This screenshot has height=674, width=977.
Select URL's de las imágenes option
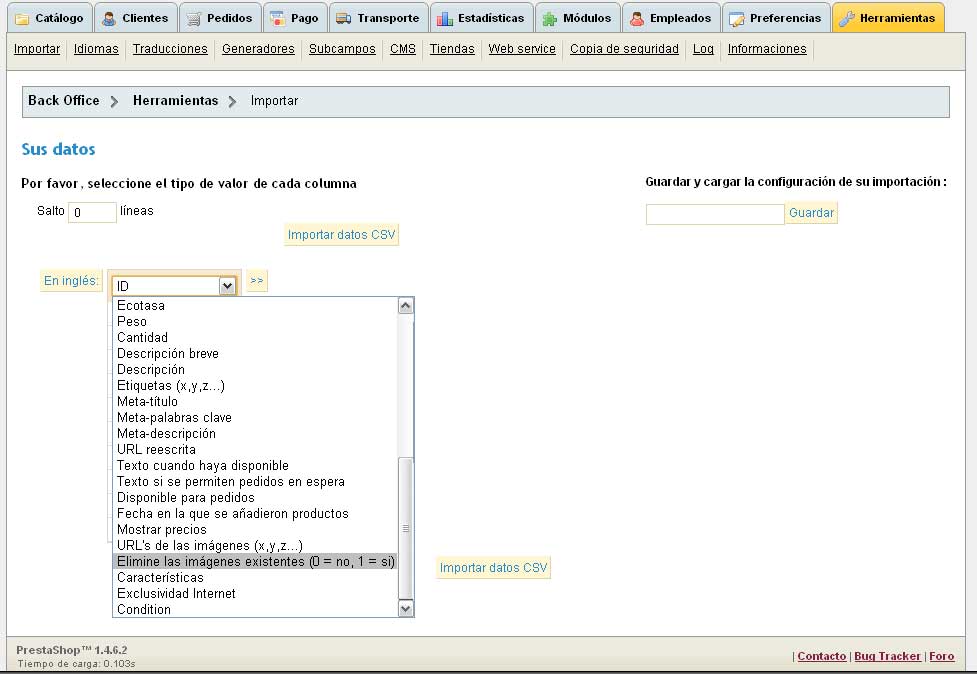[255, 545]
